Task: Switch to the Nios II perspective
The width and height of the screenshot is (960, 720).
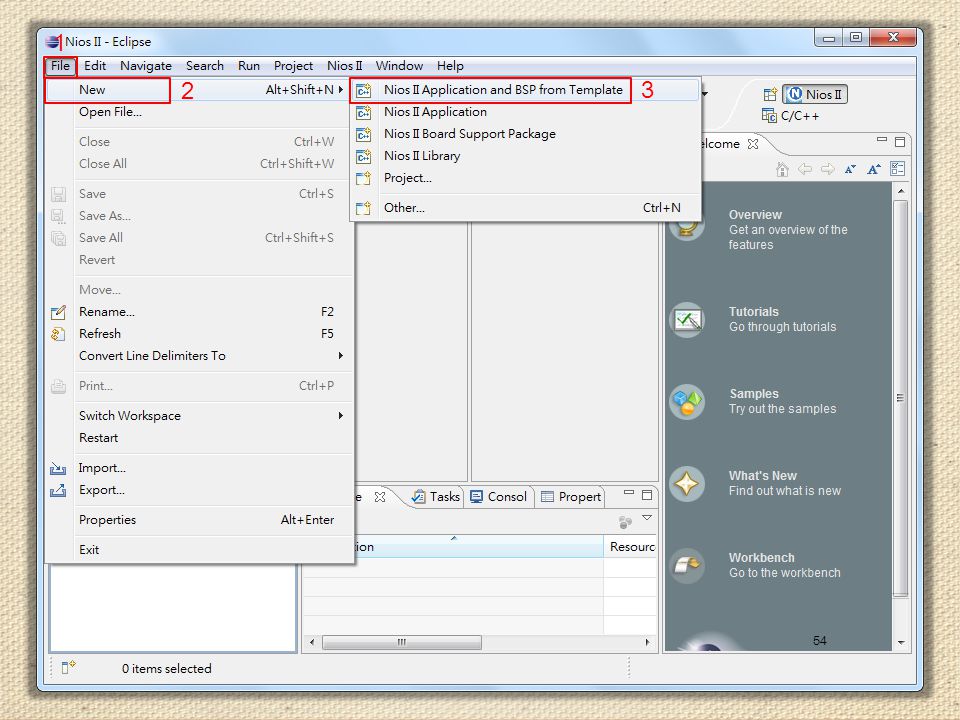Action: (815, 94)
